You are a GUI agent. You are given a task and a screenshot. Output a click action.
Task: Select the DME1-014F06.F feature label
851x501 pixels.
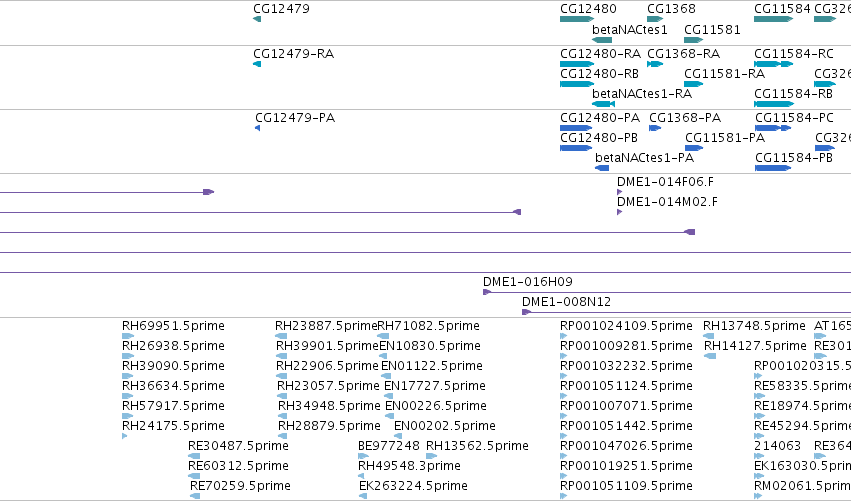[666, 182]
